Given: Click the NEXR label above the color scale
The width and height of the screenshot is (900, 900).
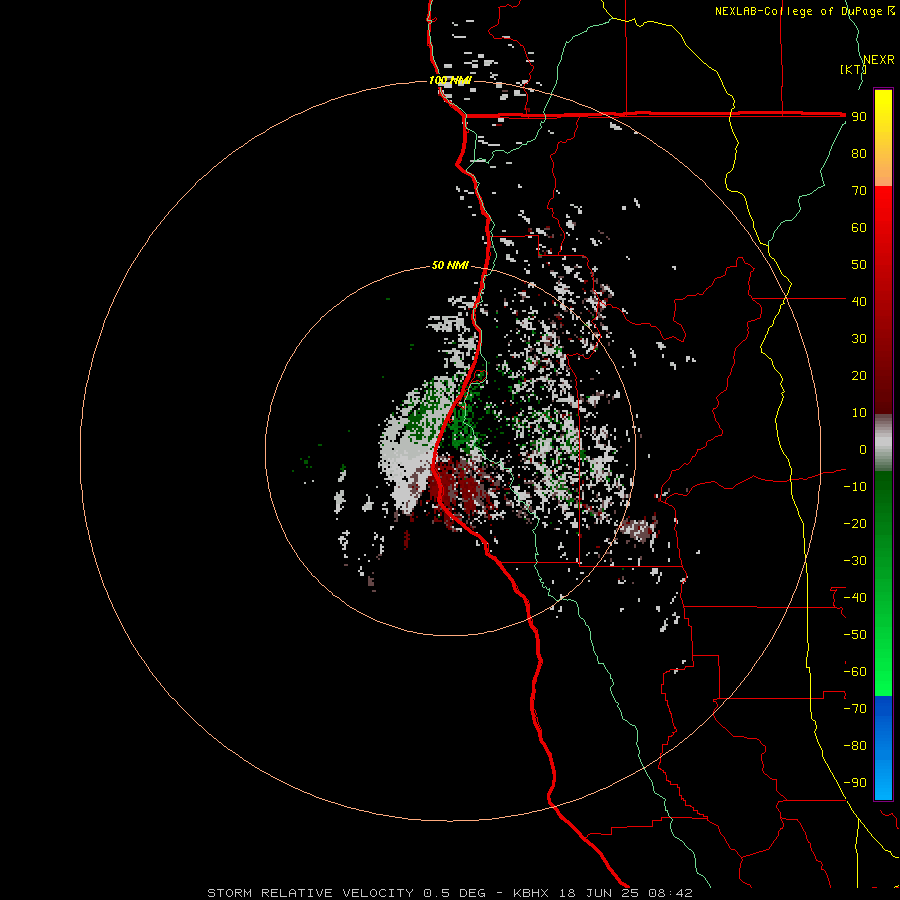Looking at the screenshot, I should pos(879,60).
